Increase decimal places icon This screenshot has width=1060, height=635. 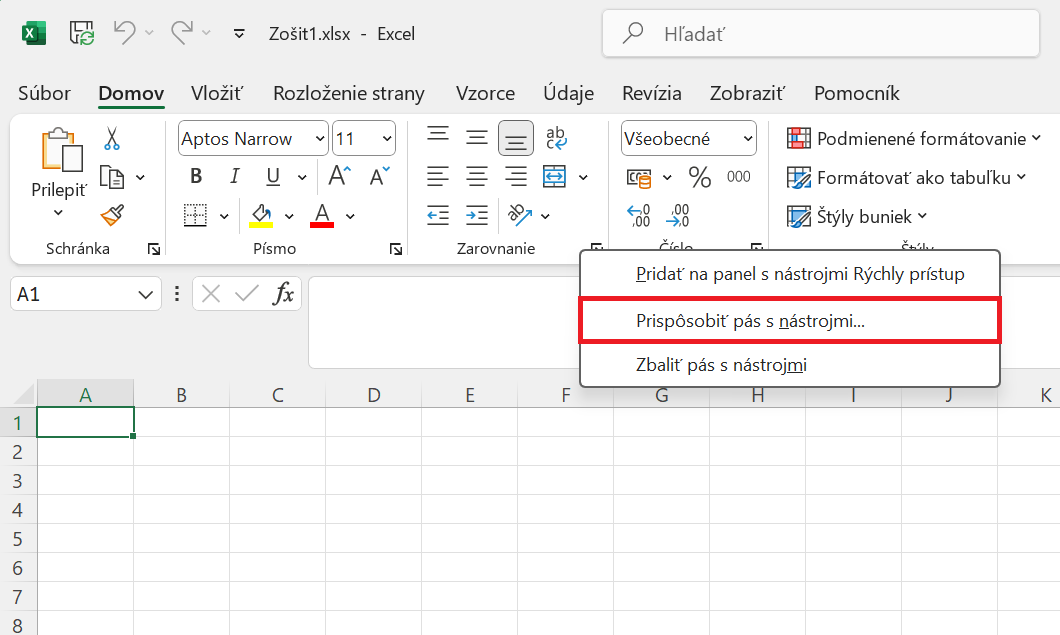pyautogui.click(x=639, y=216)
